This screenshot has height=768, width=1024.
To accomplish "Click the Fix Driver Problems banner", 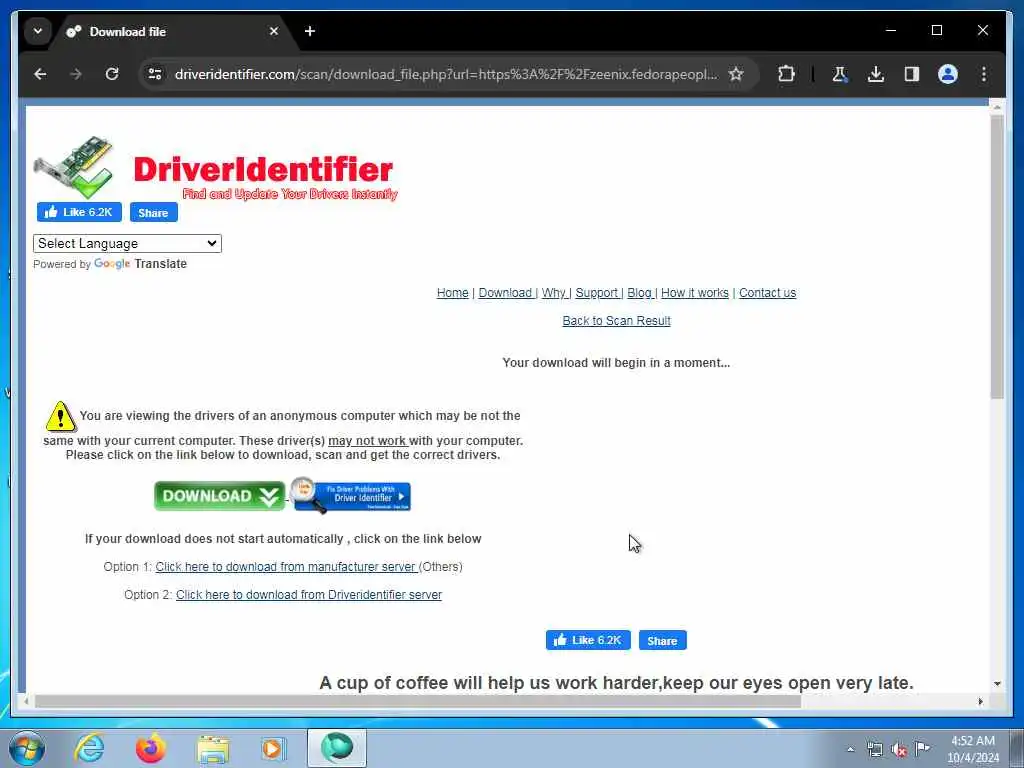I will (x=351, y=495).
